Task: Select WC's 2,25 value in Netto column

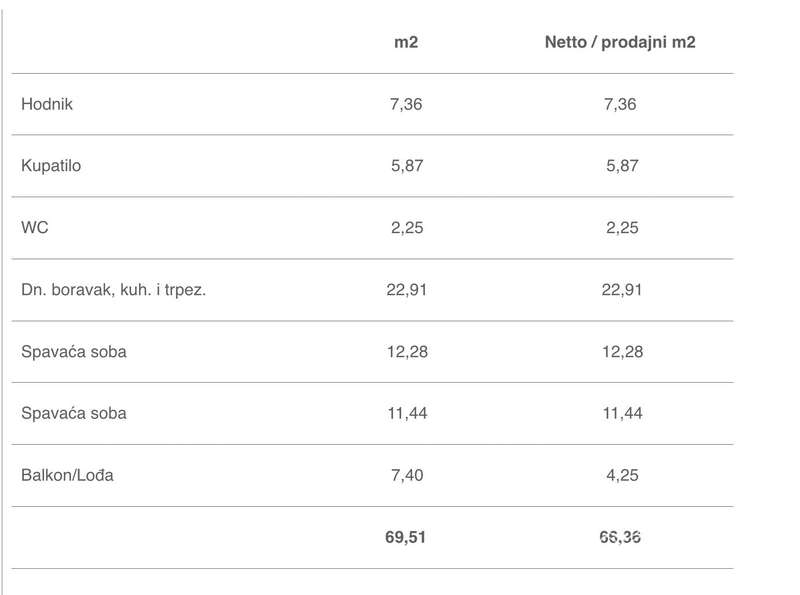Action: point(620,228)
